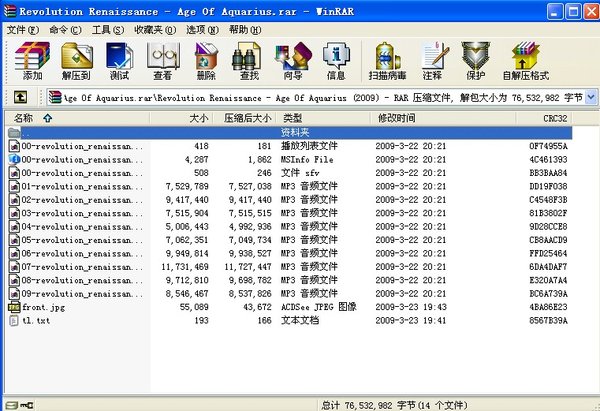Select file 02-revolution_renaissan...

click(82, 200)
